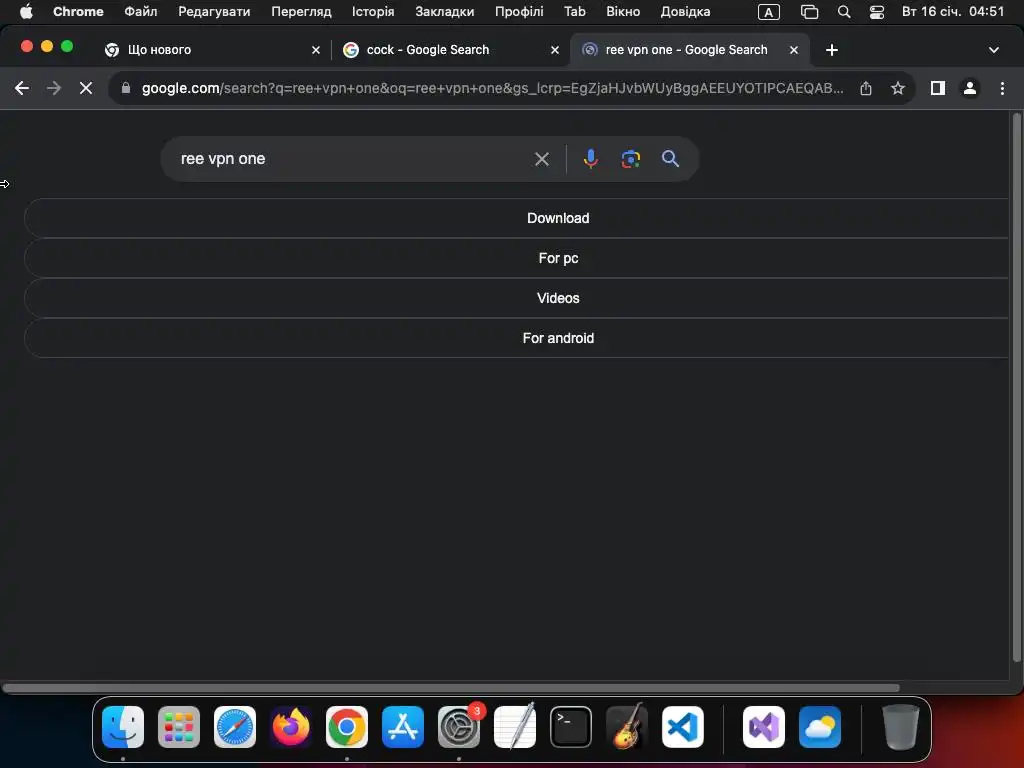The width and height of the screenshot is (1024, 768).
Task: Search by image with Google Lens
Action: [630, 159]
